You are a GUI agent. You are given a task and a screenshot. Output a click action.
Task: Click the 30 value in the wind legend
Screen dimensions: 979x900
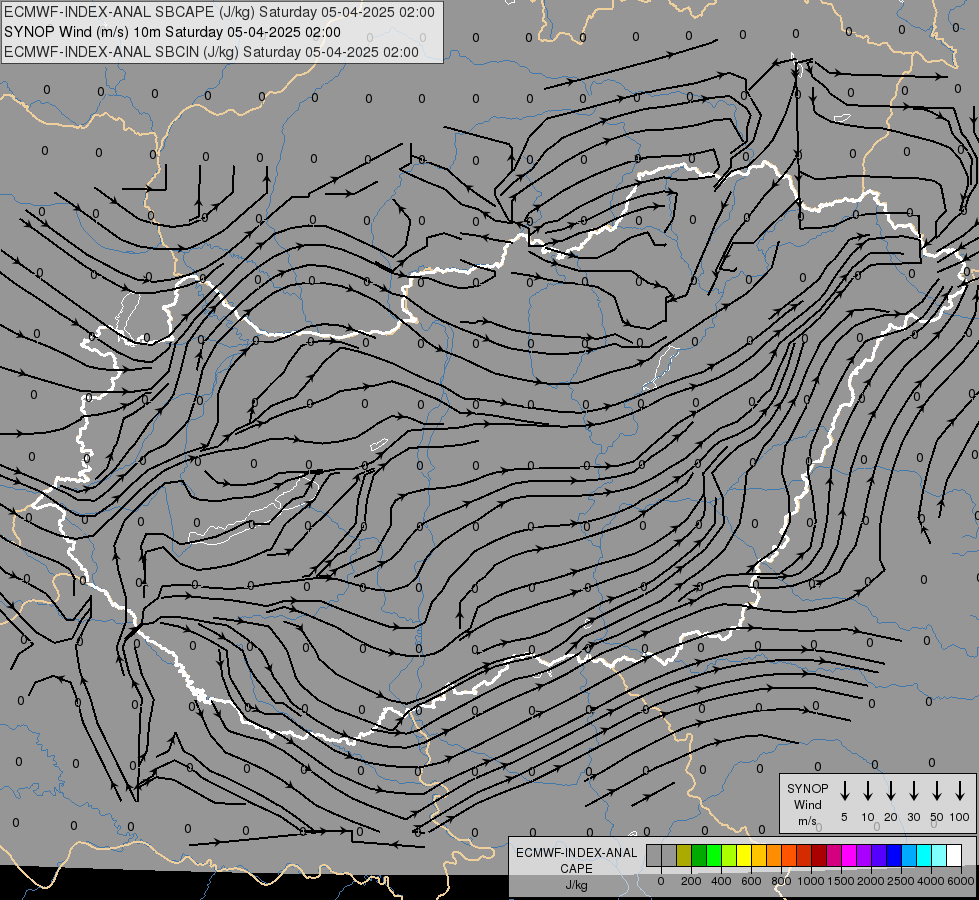pyautogui.click(x=914, y=817)
